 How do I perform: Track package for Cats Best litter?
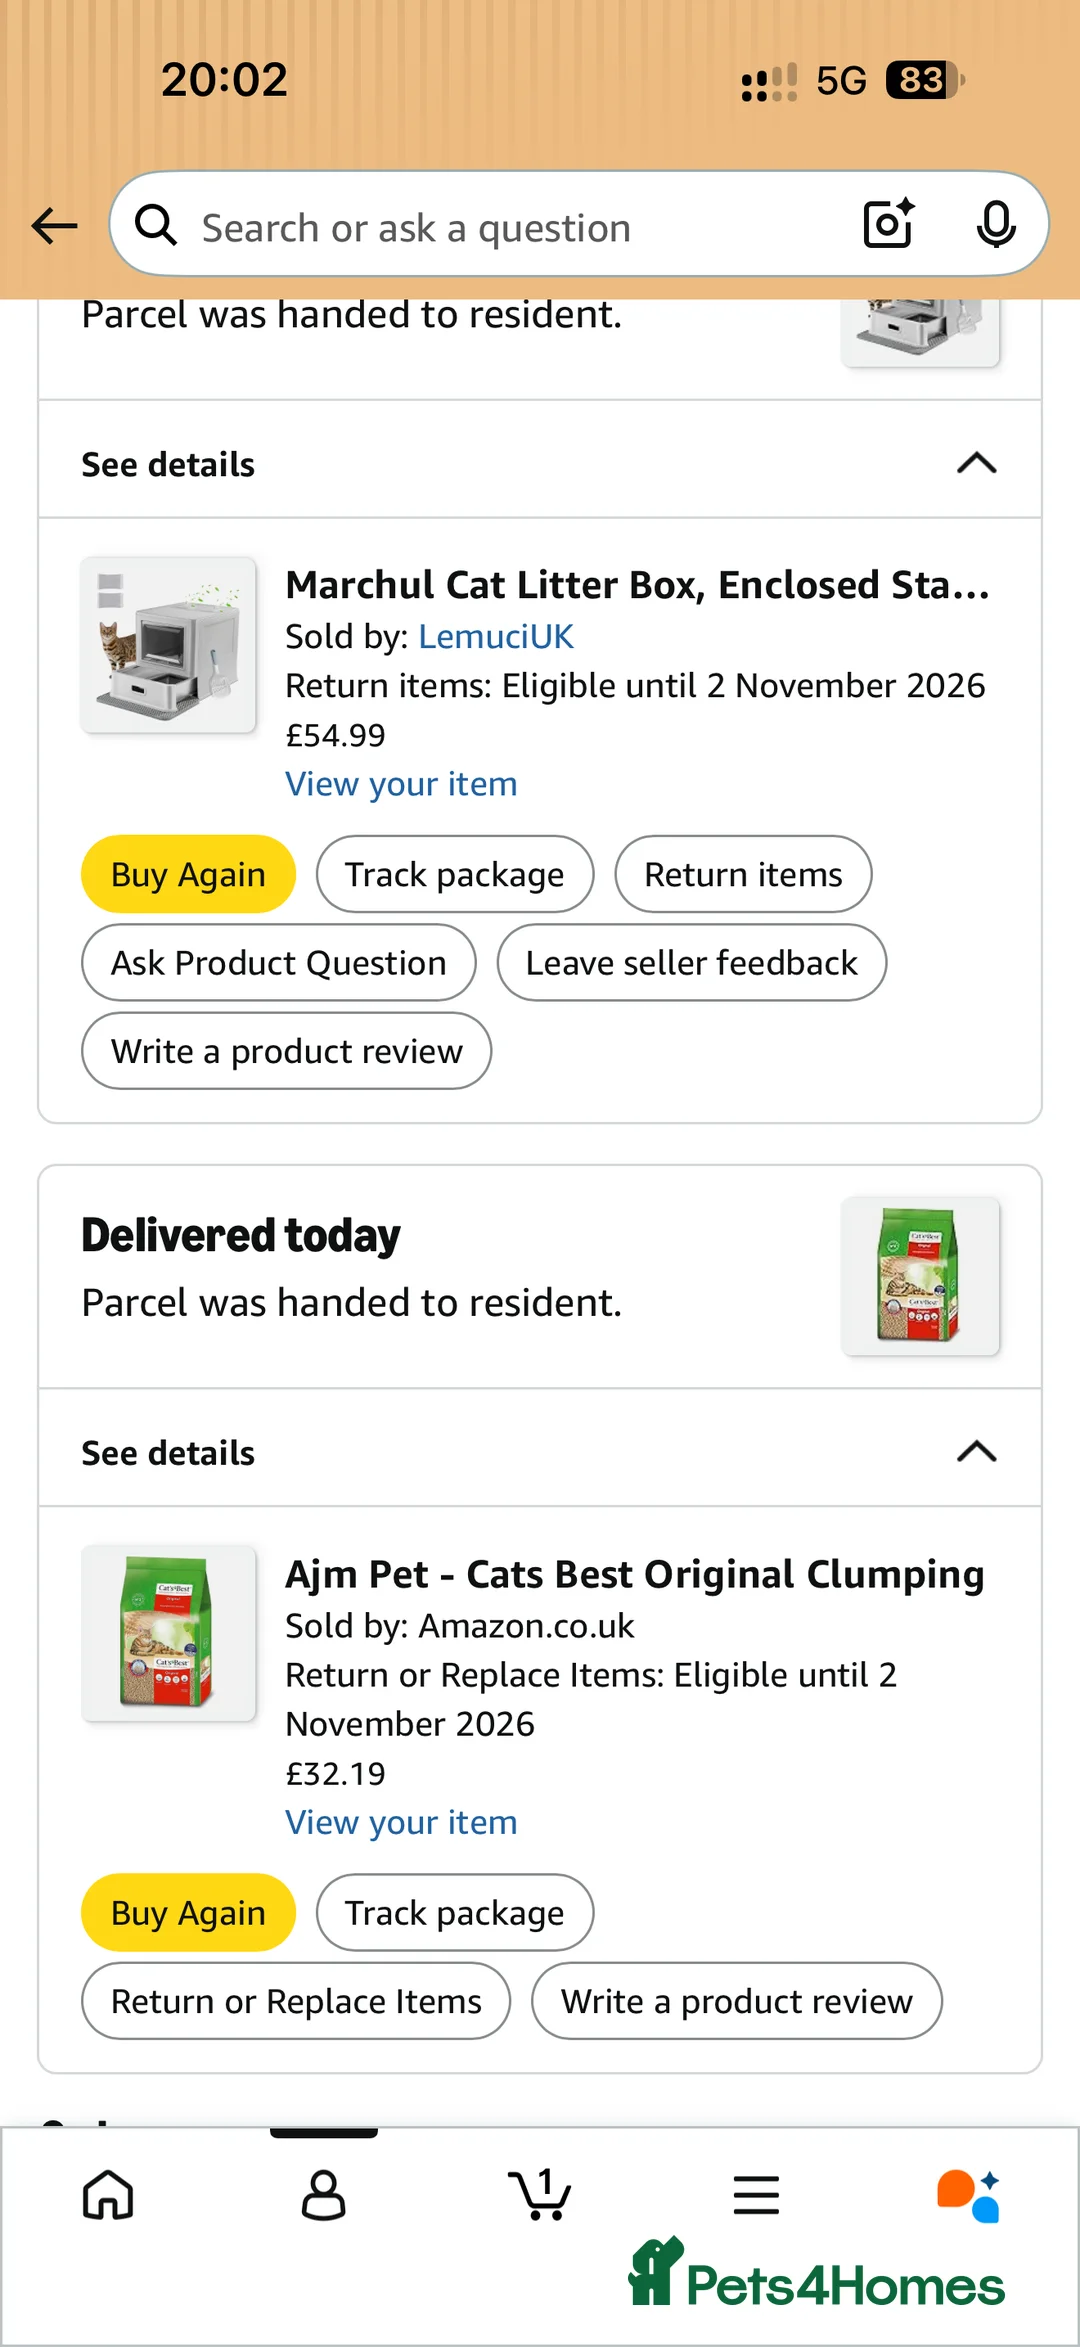[455, 1912]
